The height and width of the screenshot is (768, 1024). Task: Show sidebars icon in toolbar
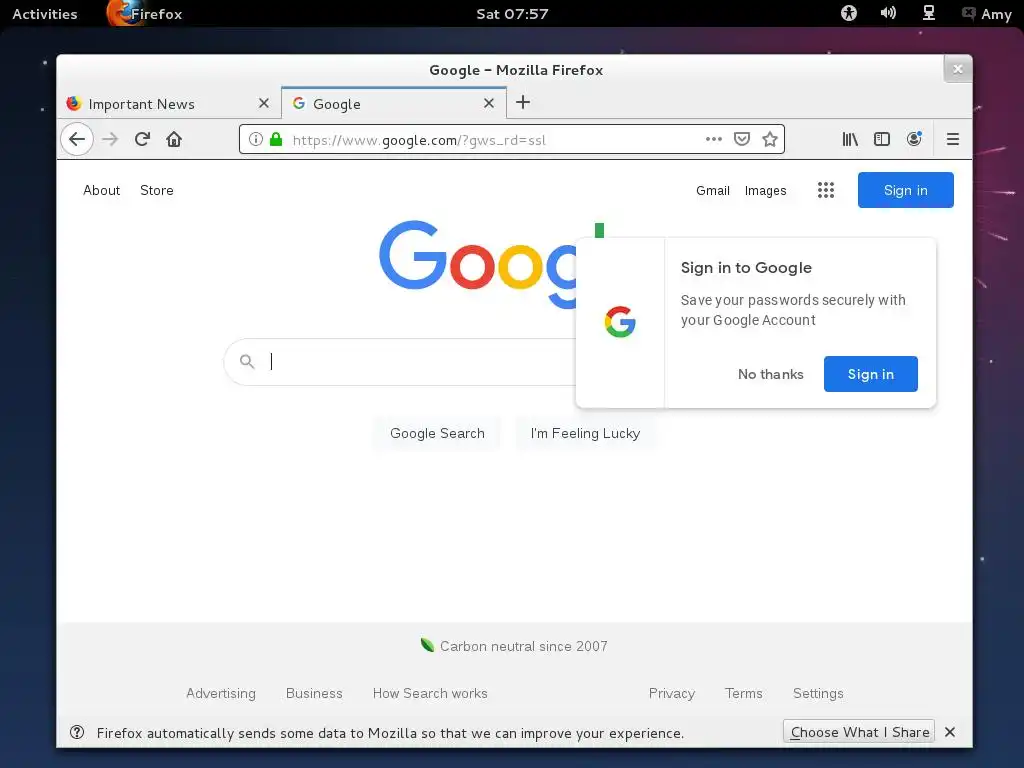click(x=882, y=139)
